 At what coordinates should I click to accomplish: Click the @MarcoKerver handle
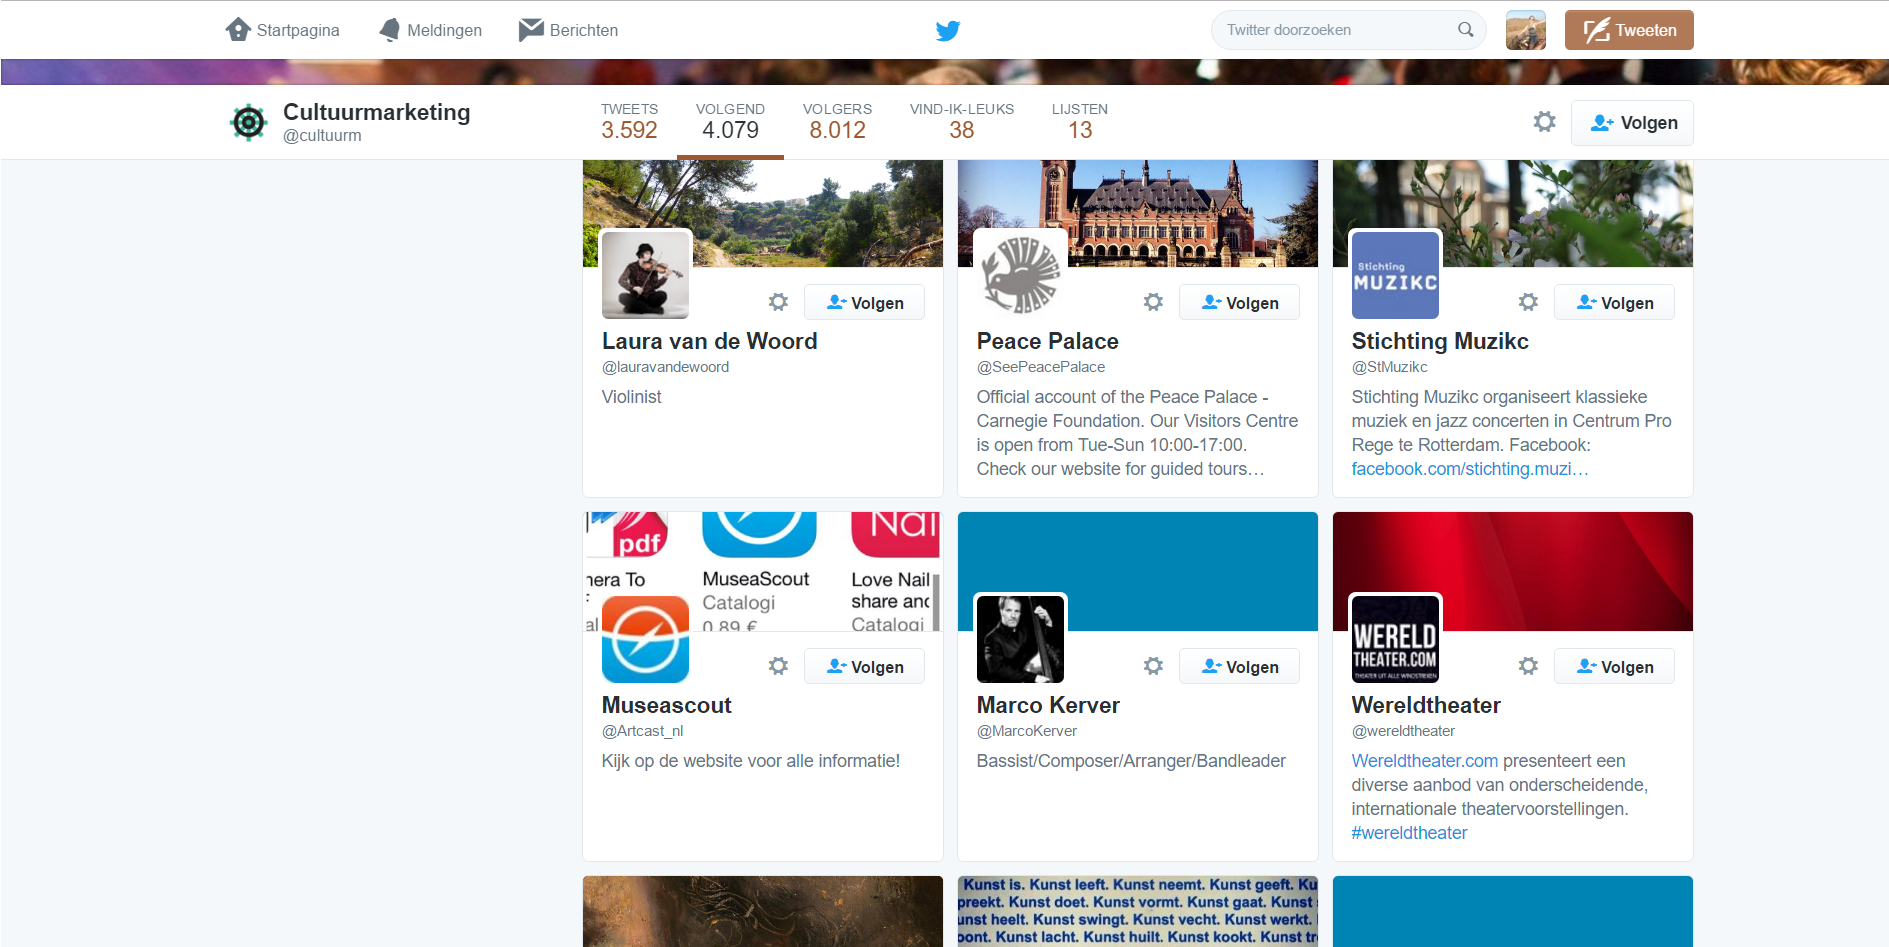(x=1027, y=731)
